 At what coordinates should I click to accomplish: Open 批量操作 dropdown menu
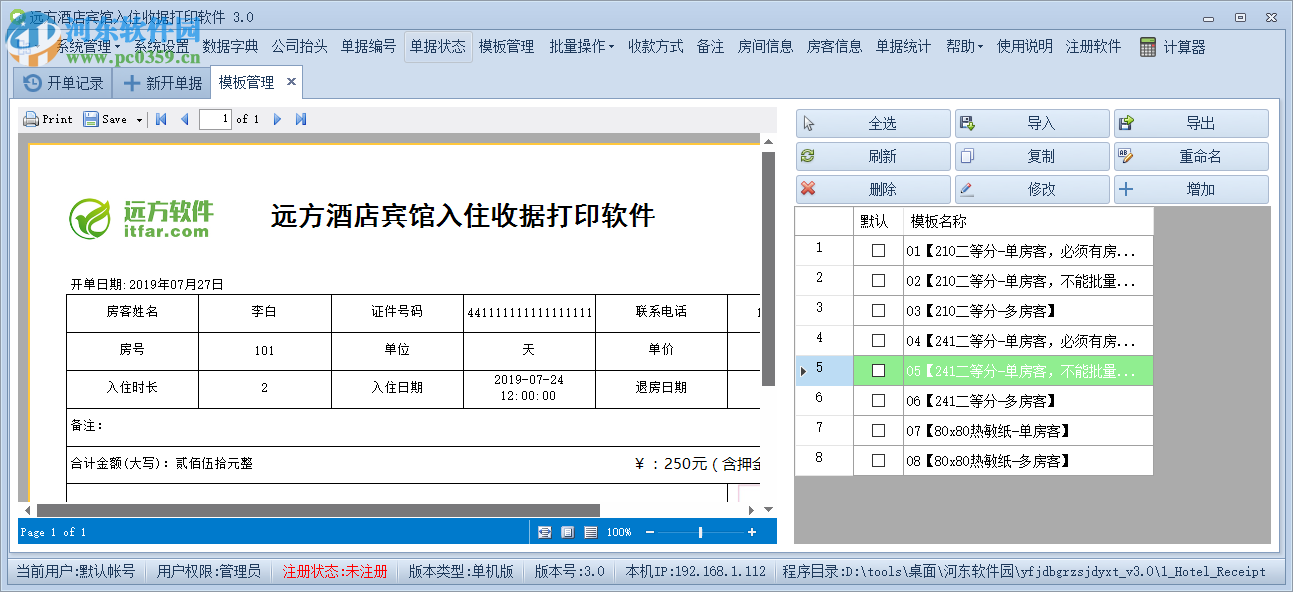tap(582, 46)
